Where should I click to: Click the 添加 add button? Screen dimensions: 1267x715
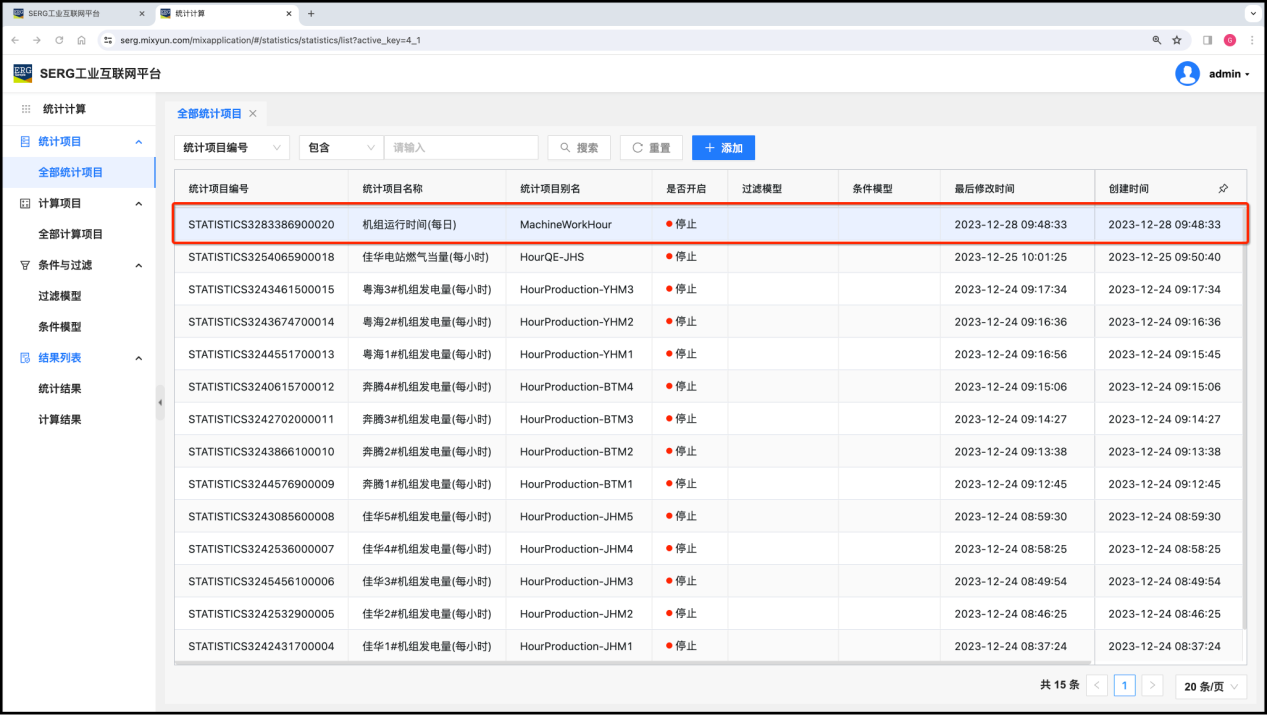click(723, 148)
